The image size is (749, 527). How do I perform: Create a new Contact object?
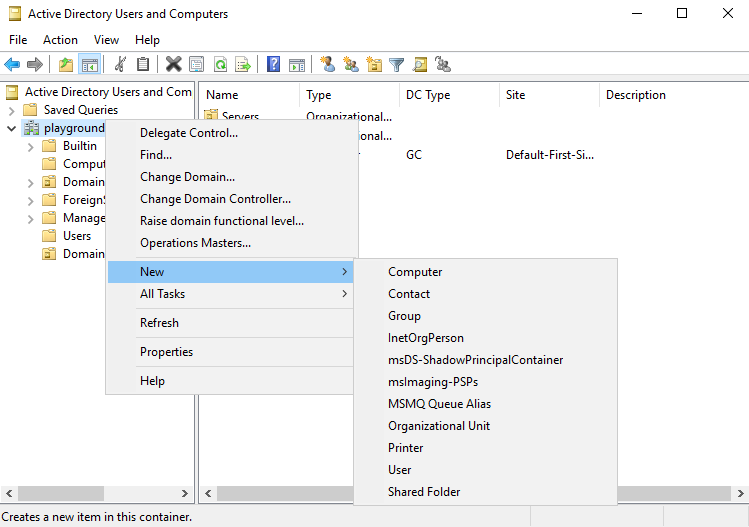(486, 294)
